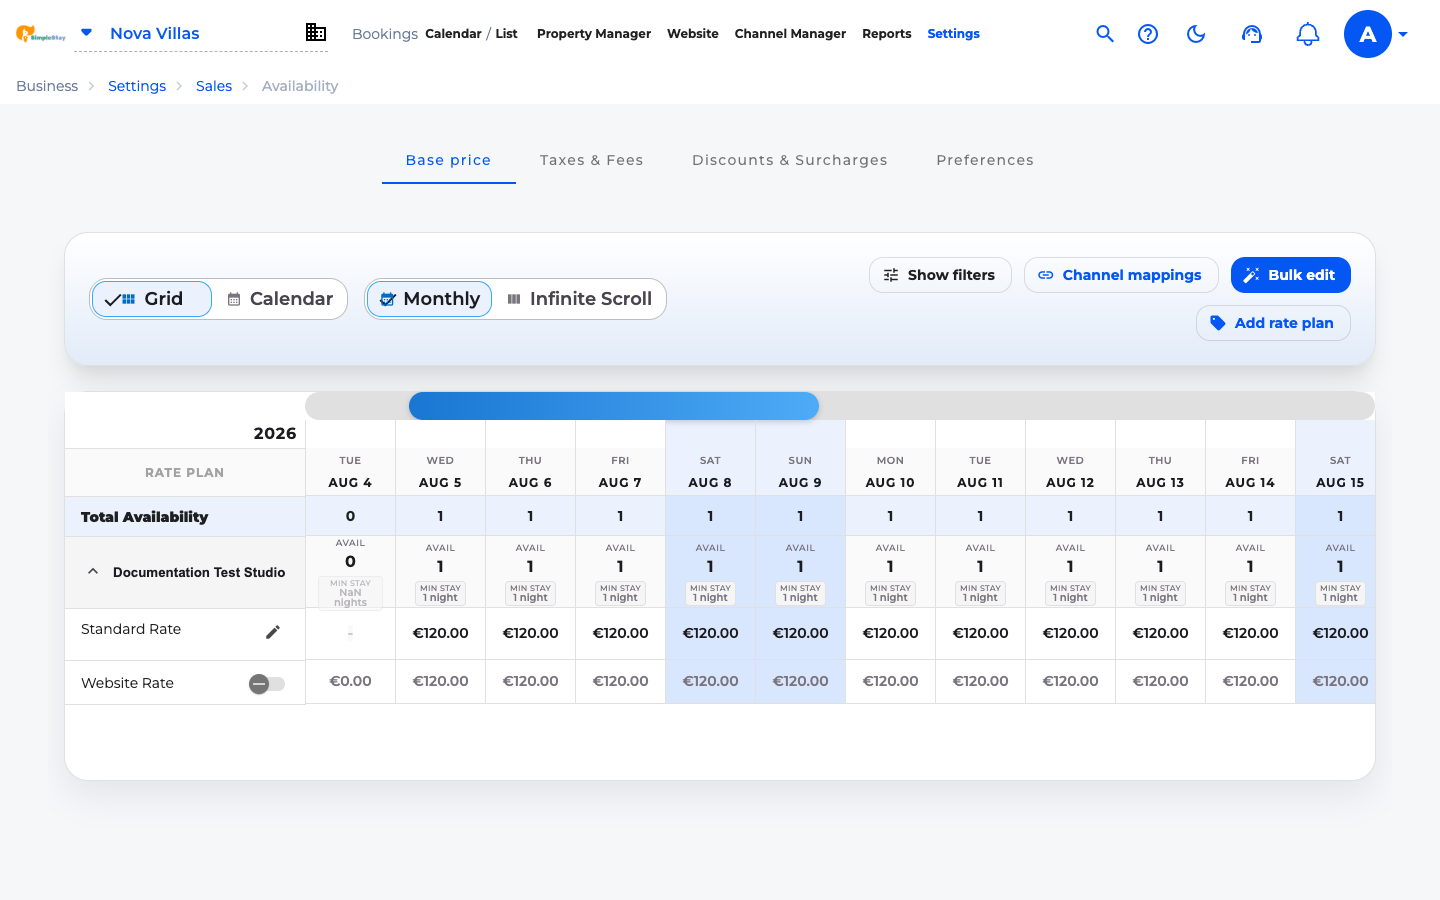Click the building properties icon
The width and height of the screenshot is (1440, 900).
coord(316,32)
